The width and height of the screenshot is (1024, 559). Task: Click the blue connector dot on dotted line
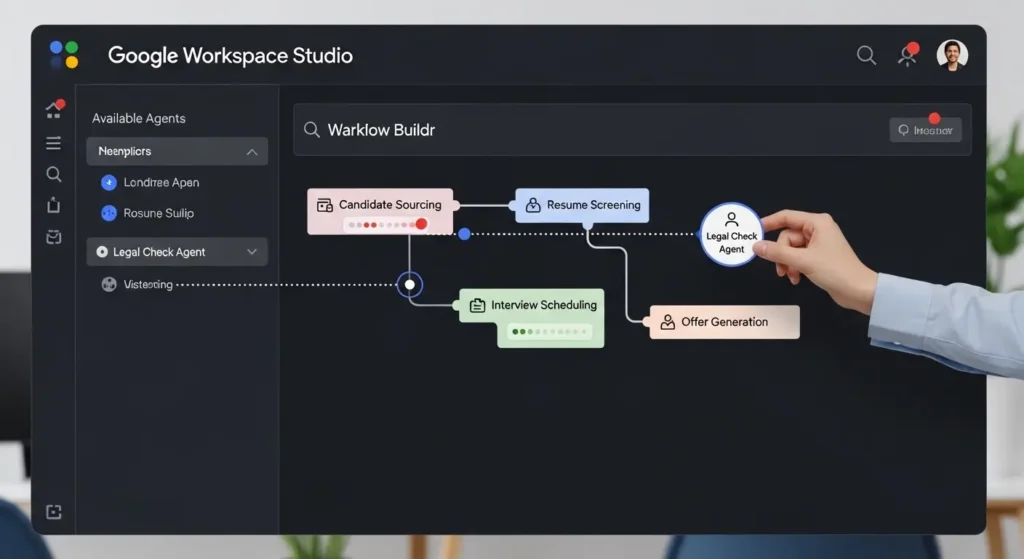(x=464, y=233)
